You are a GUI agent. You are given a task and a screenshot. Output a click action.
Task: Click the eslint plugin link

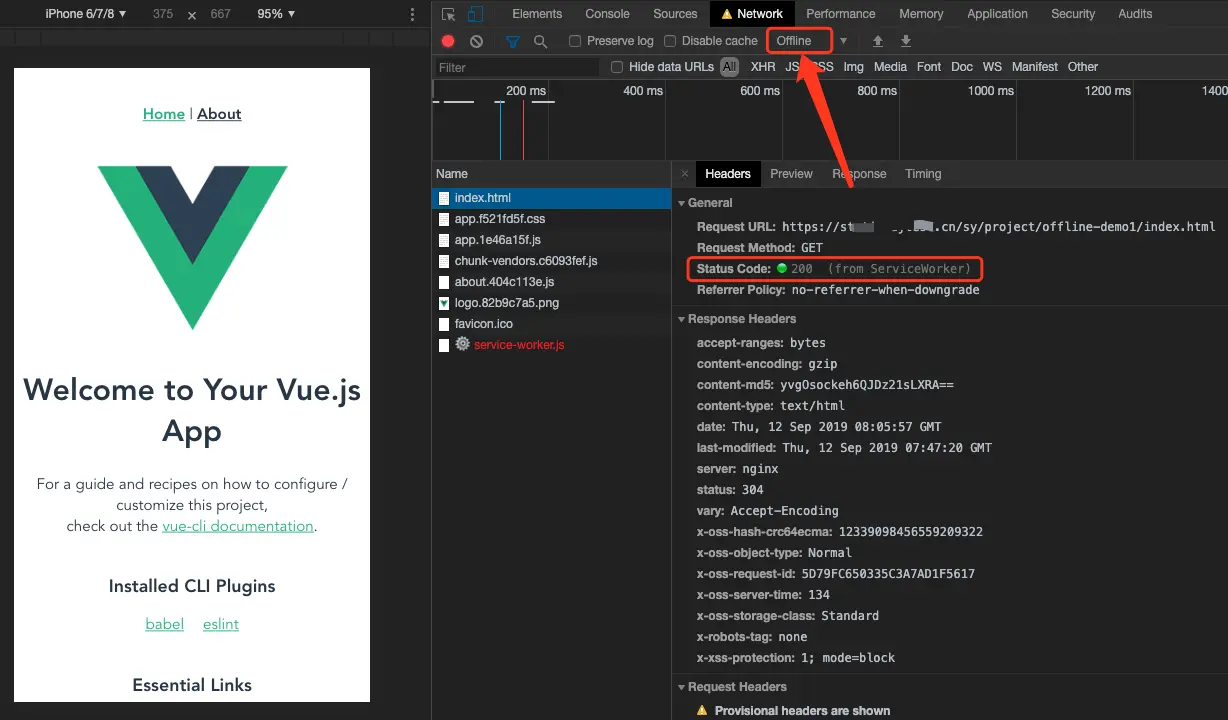coord(221,624)
